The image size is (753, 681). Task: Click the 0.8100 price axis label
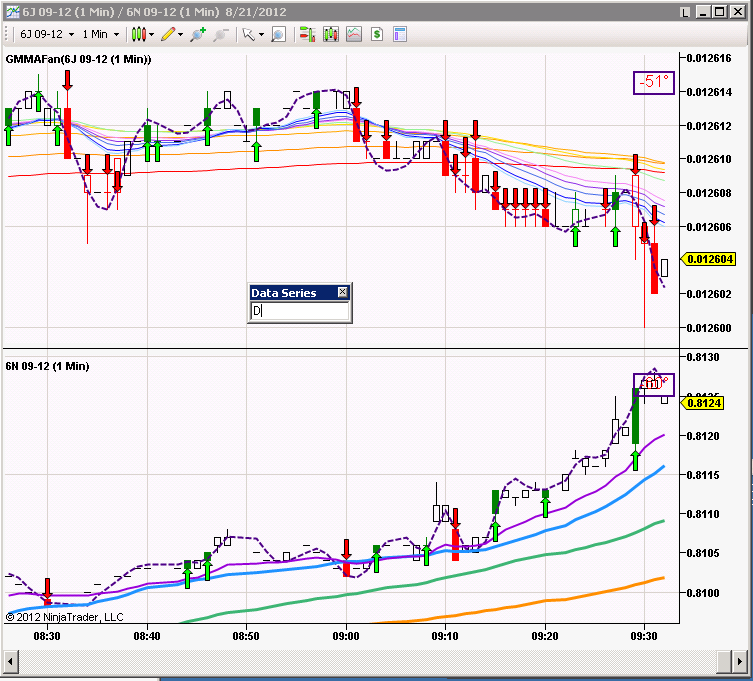pyautogui.click(x=703, y=593)
